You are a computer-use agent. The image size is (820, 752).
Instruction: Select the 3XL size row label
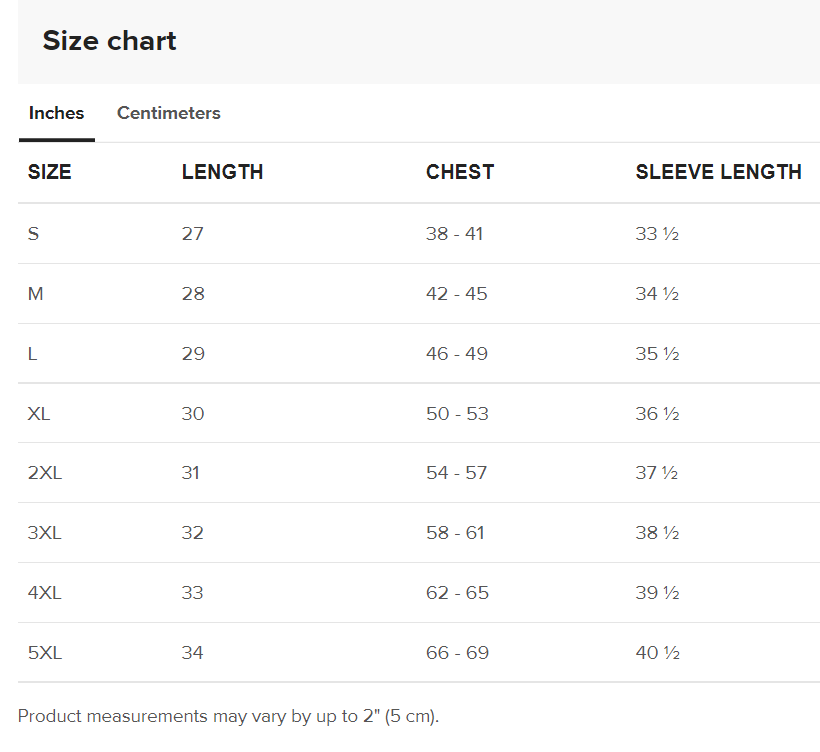click(44, 533)
